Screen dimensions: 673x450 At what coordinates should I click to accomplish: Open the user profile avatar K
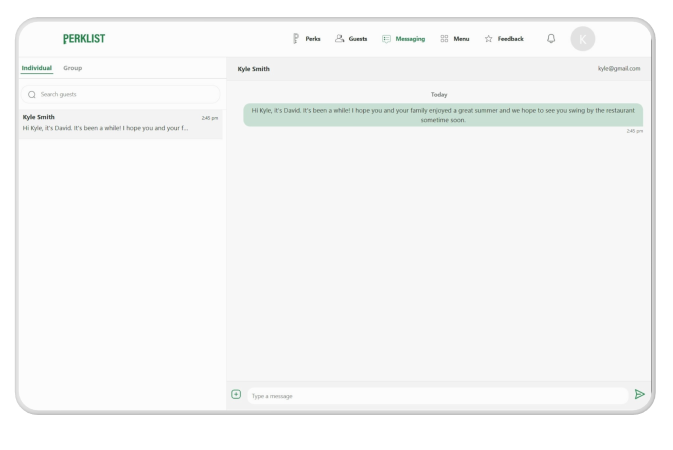coord(582,39)
